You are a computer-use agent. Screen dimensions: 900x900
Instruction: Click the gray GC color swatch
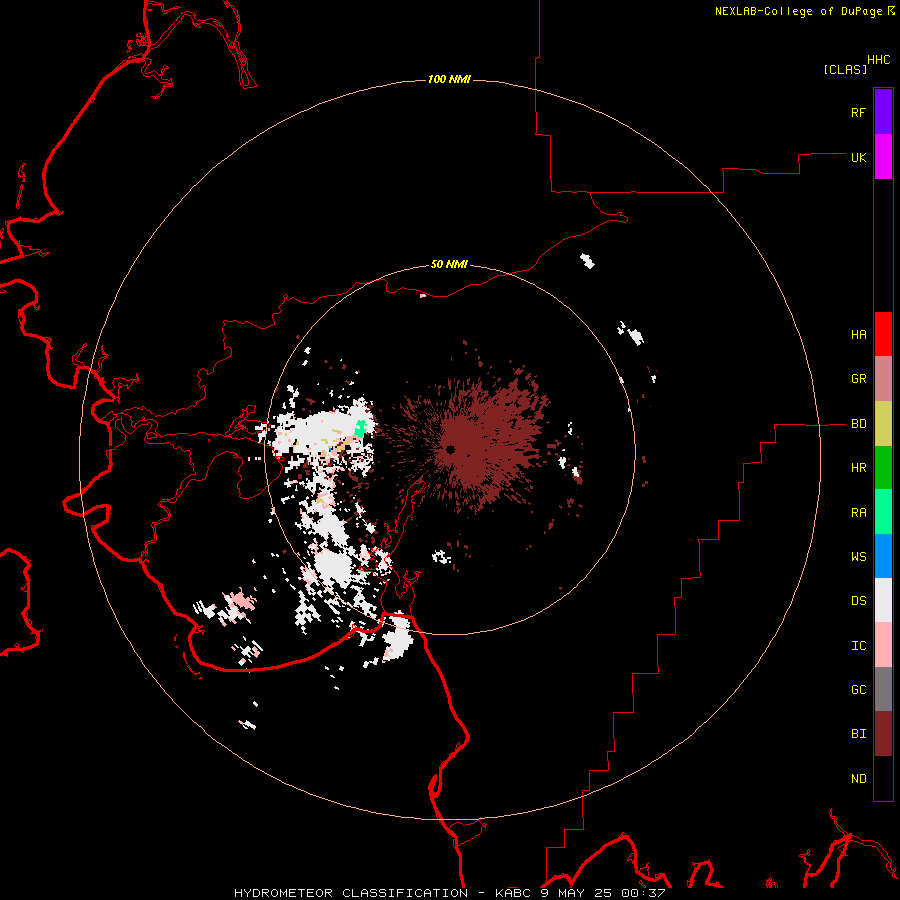(883, 689)
